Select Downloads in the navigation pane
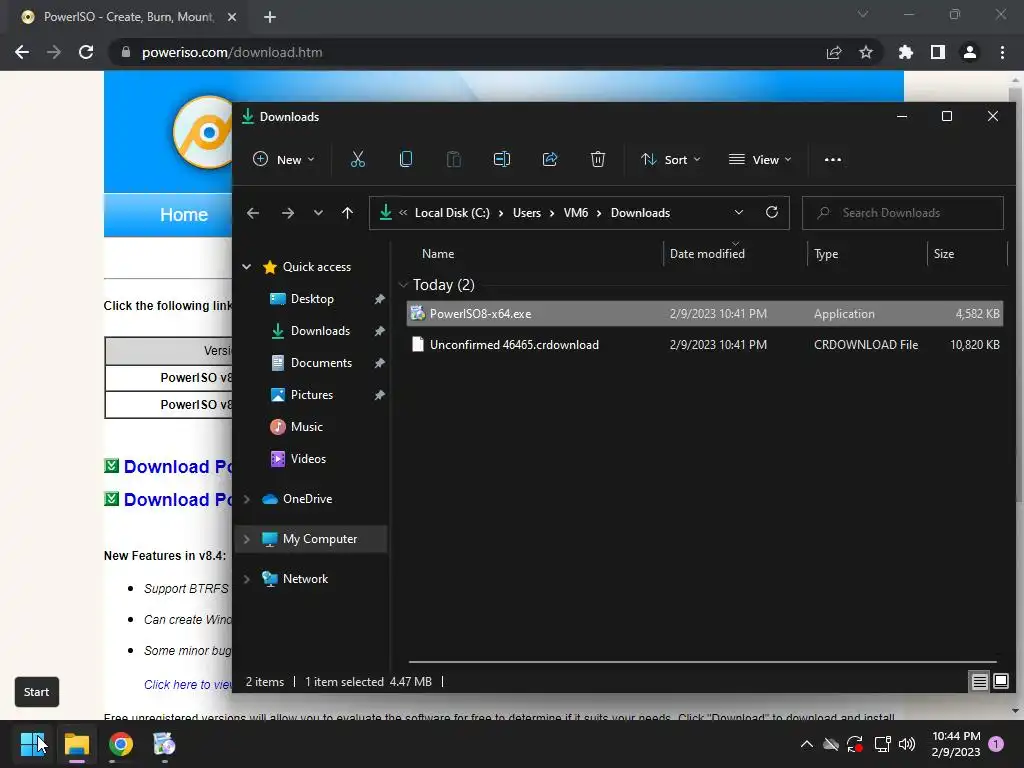The width and height of the screenshot is (1024, 768). coord(319,330)
